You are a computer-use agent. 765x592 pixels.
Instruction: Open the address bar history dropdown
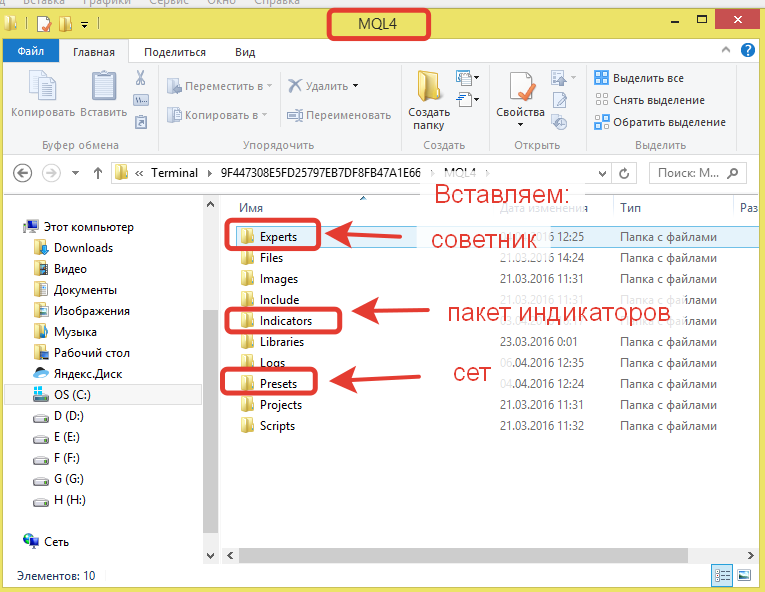tap(603, 173)
